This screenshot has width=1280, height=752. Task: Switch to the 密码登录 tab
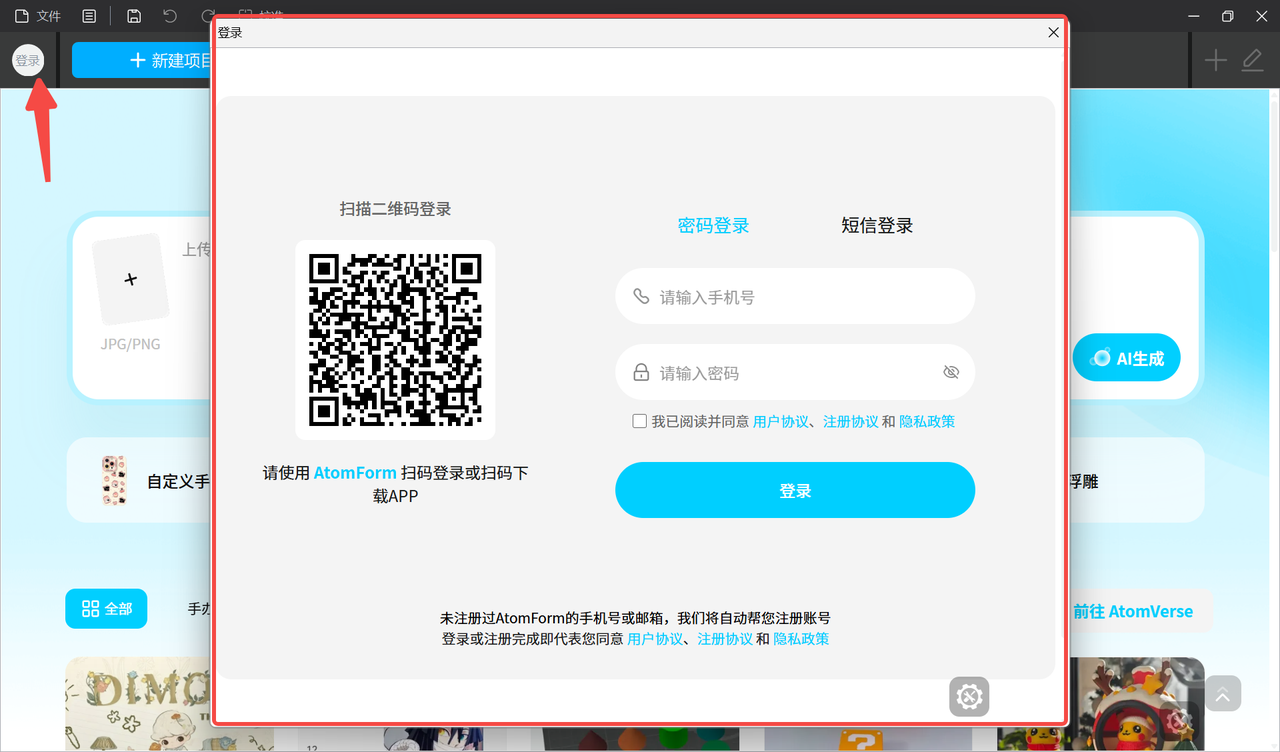pos(713,226)
